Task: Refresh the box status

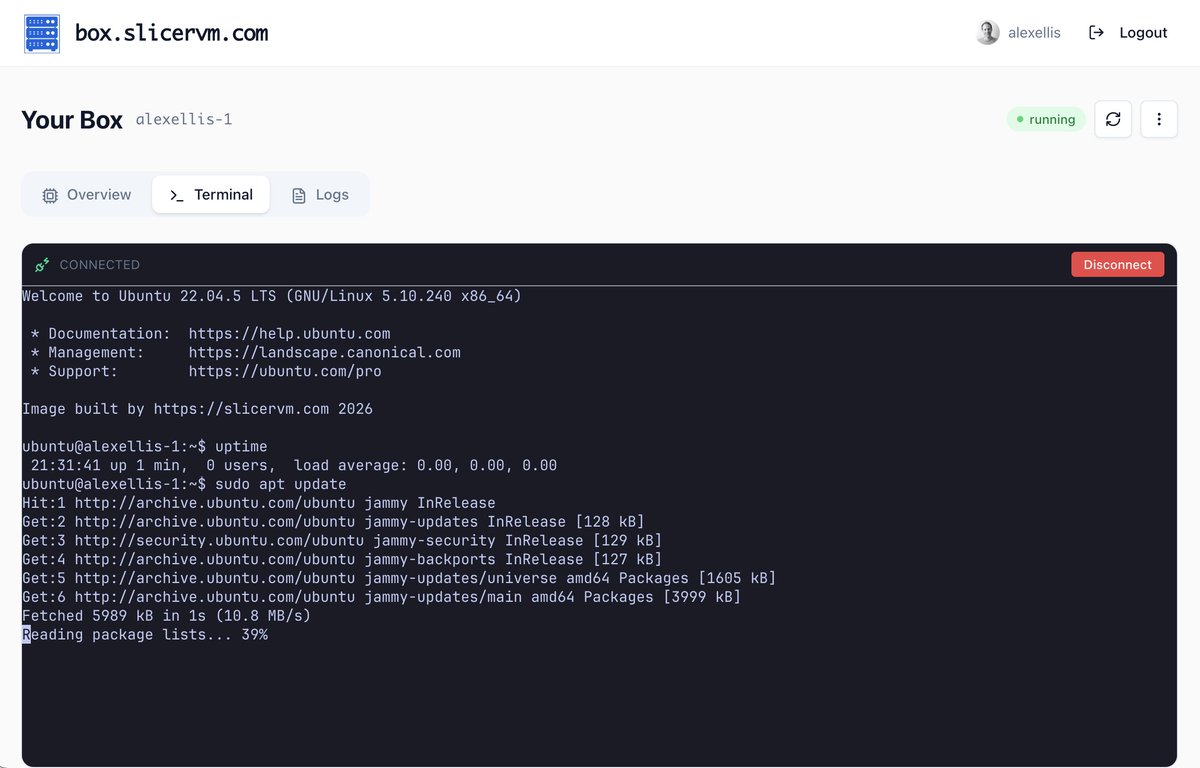Action: click(1113, 119)
